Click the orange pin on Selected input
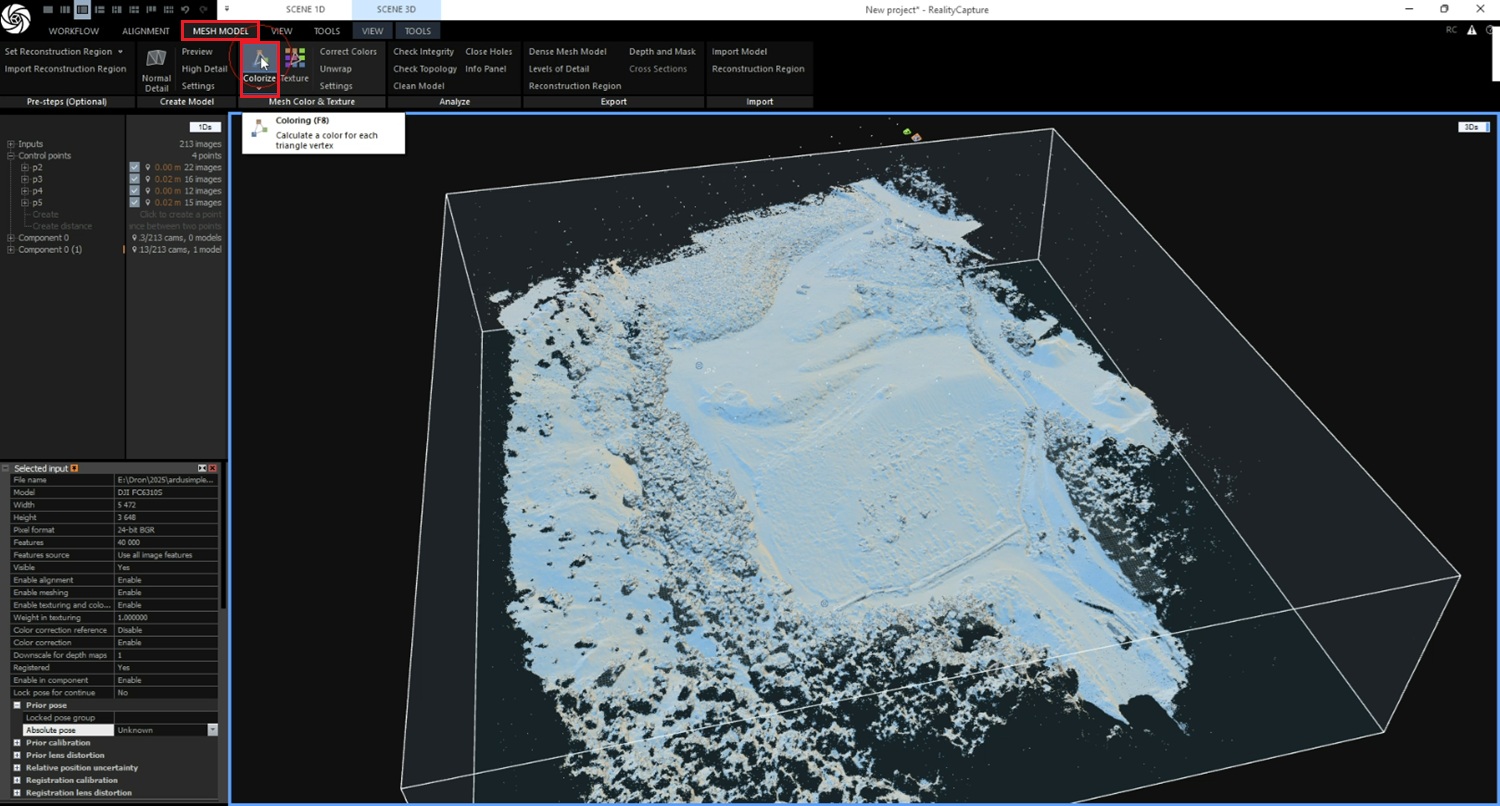The width and height of the screenshot is (1500, 806). click(75, 468)
